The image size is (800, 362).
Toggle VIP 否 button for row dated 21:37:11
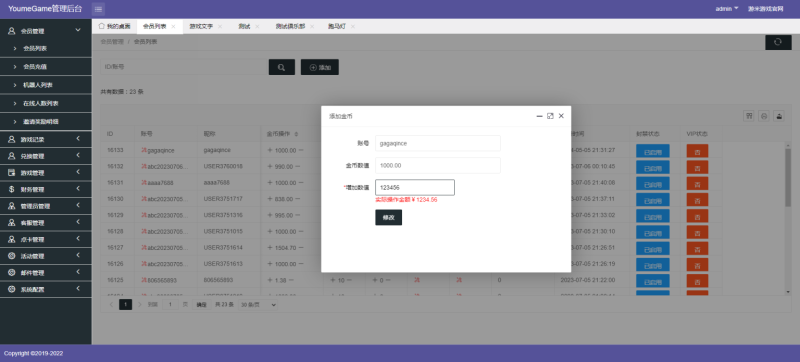click(697, 199)
